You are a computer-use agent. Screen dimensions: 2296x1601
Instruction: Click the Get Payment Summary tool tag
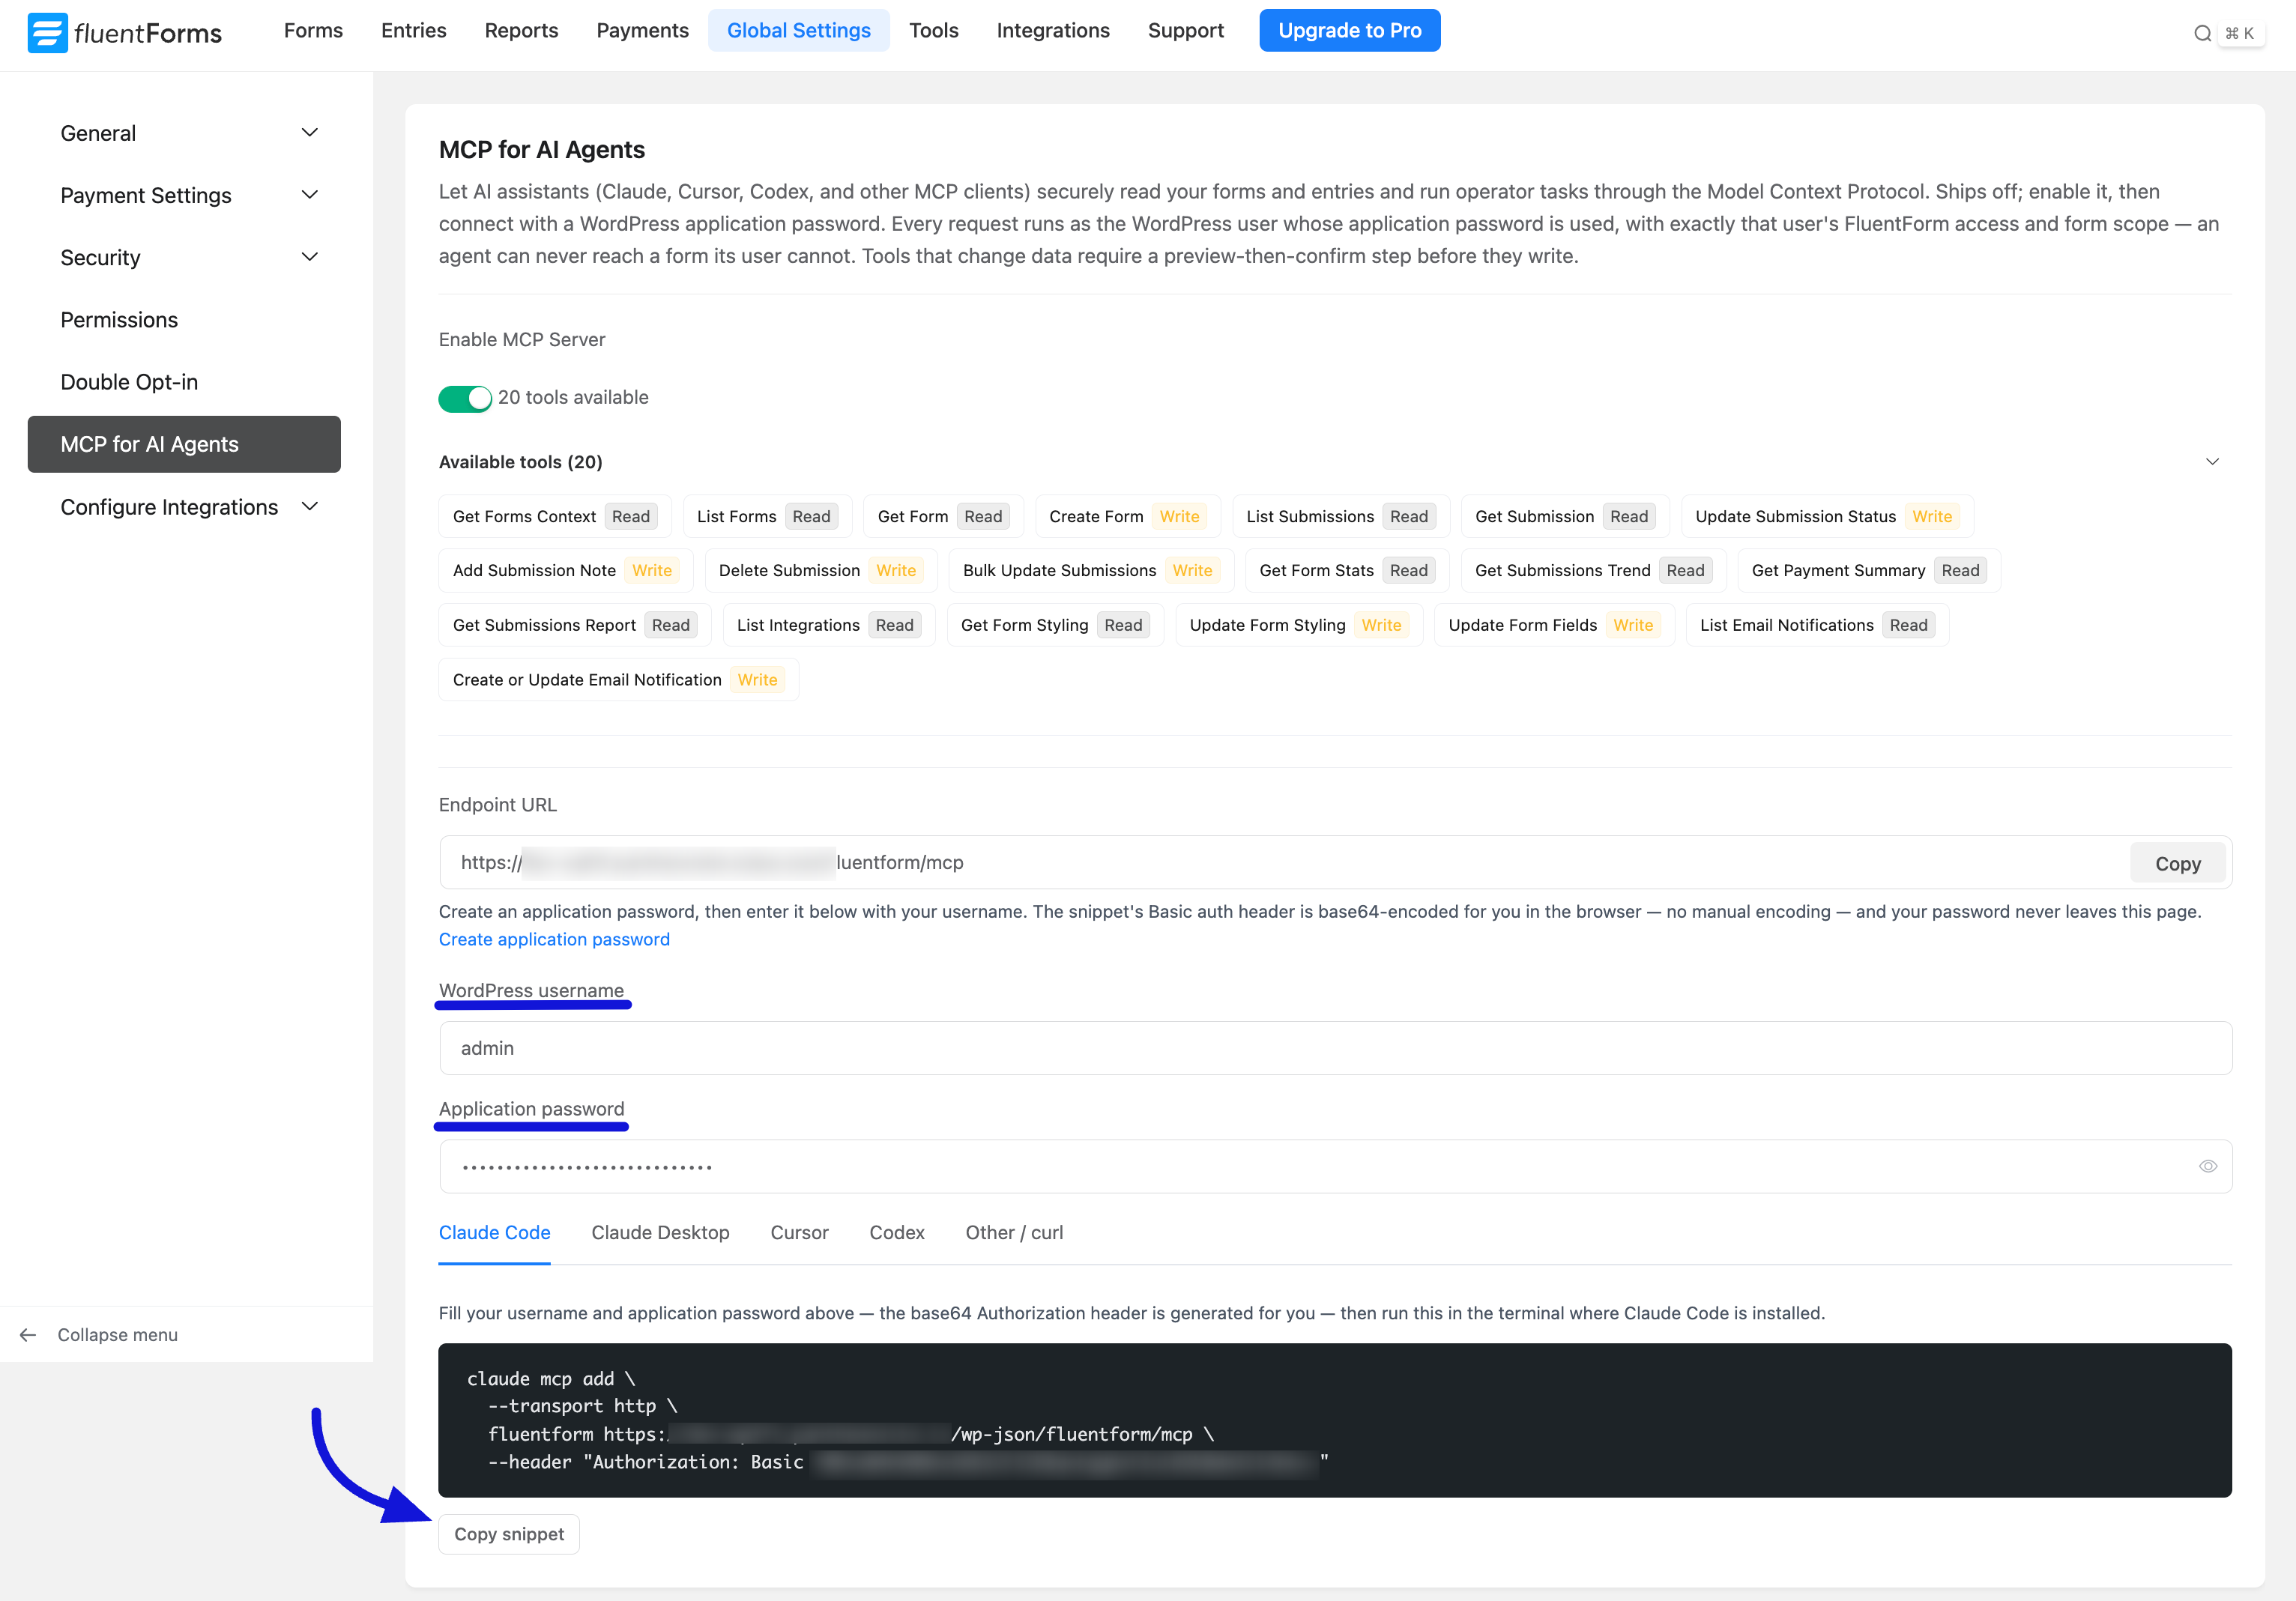[x=1868, y=570]
